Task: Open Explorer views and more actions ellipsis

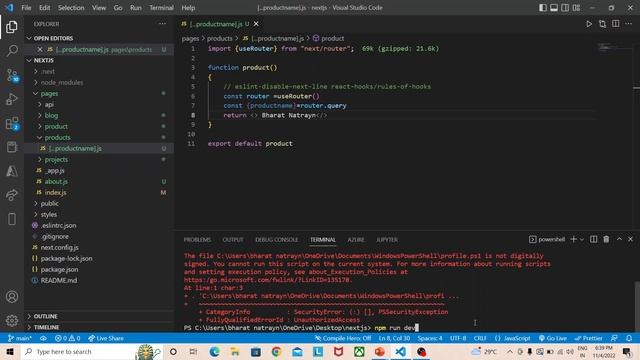Action: (x=162, y=24)
